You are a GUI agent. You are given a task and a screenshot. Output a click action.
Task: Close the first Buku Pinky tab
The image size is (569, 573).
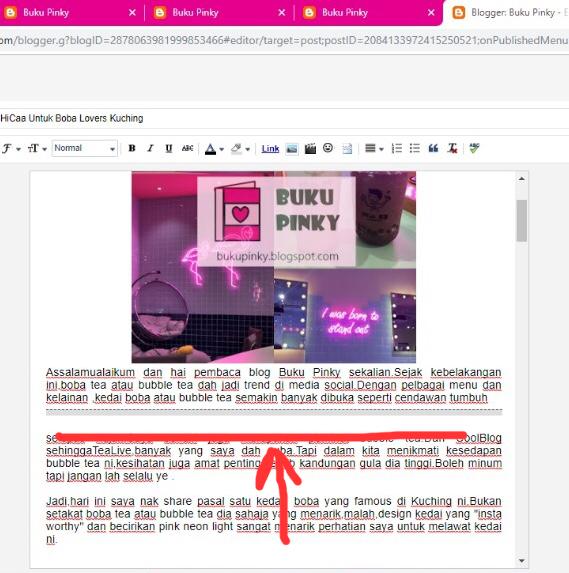(x=132, y=13)
